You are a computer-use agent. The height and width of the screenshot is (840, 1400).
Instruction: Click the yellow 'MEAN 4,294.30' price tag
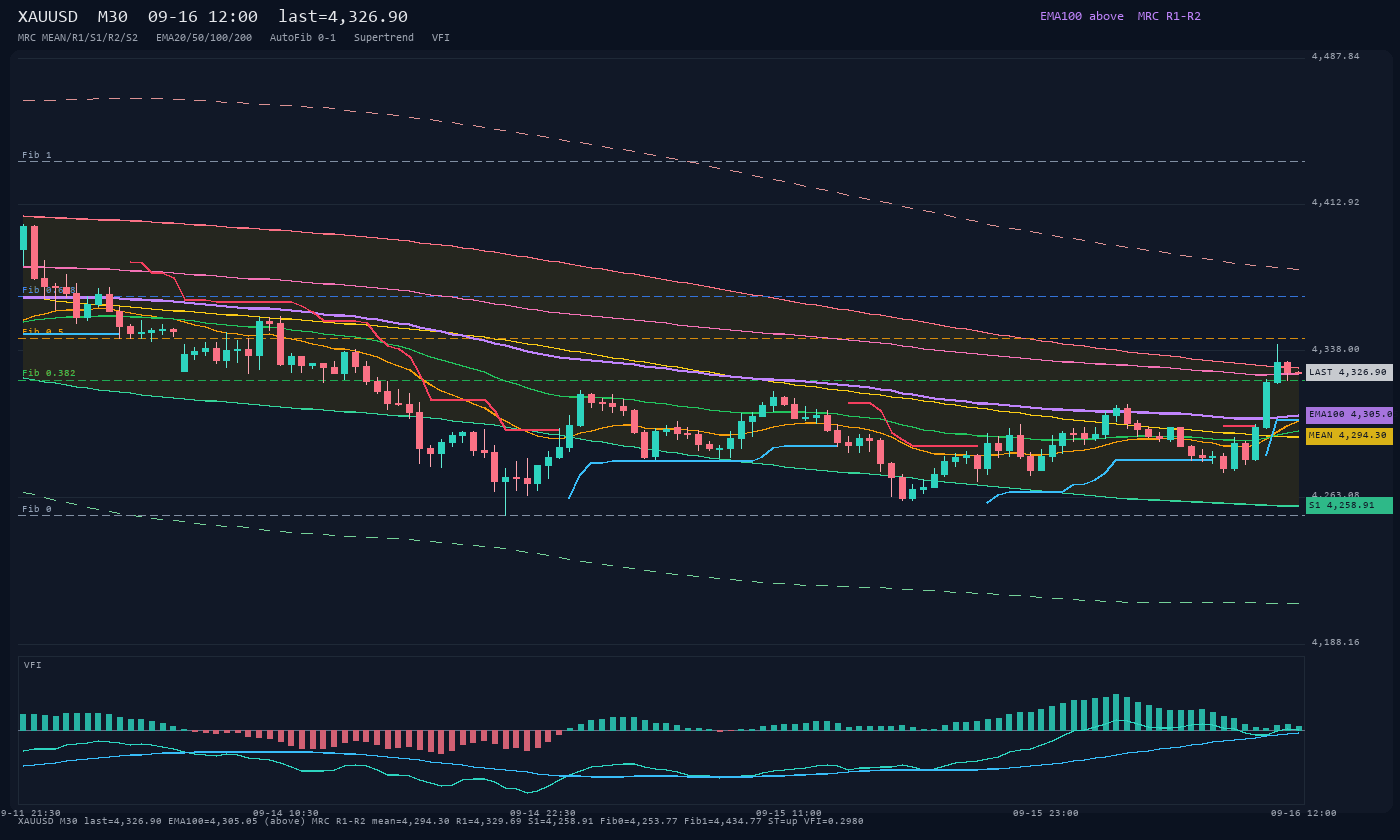pos(1349,436)
